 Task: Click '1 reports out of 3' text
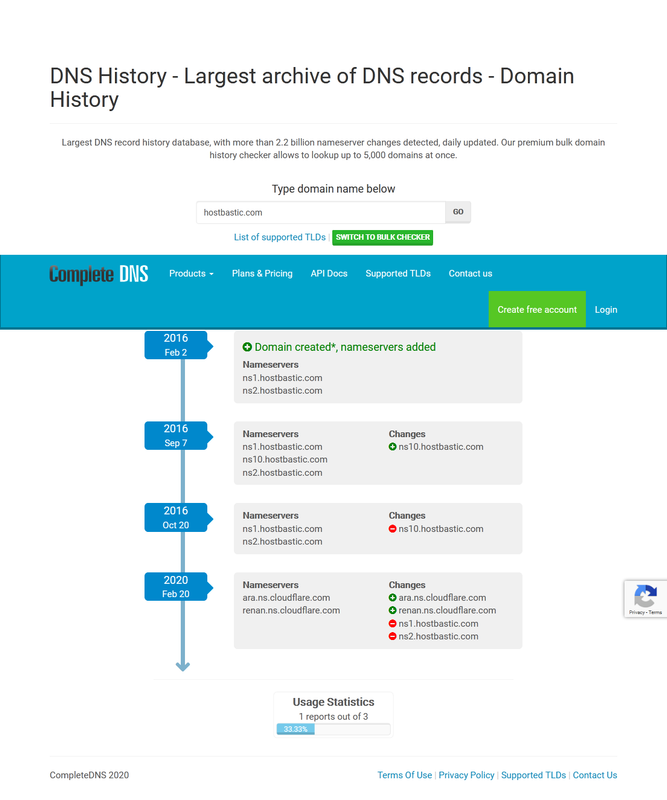pos(333,716)
